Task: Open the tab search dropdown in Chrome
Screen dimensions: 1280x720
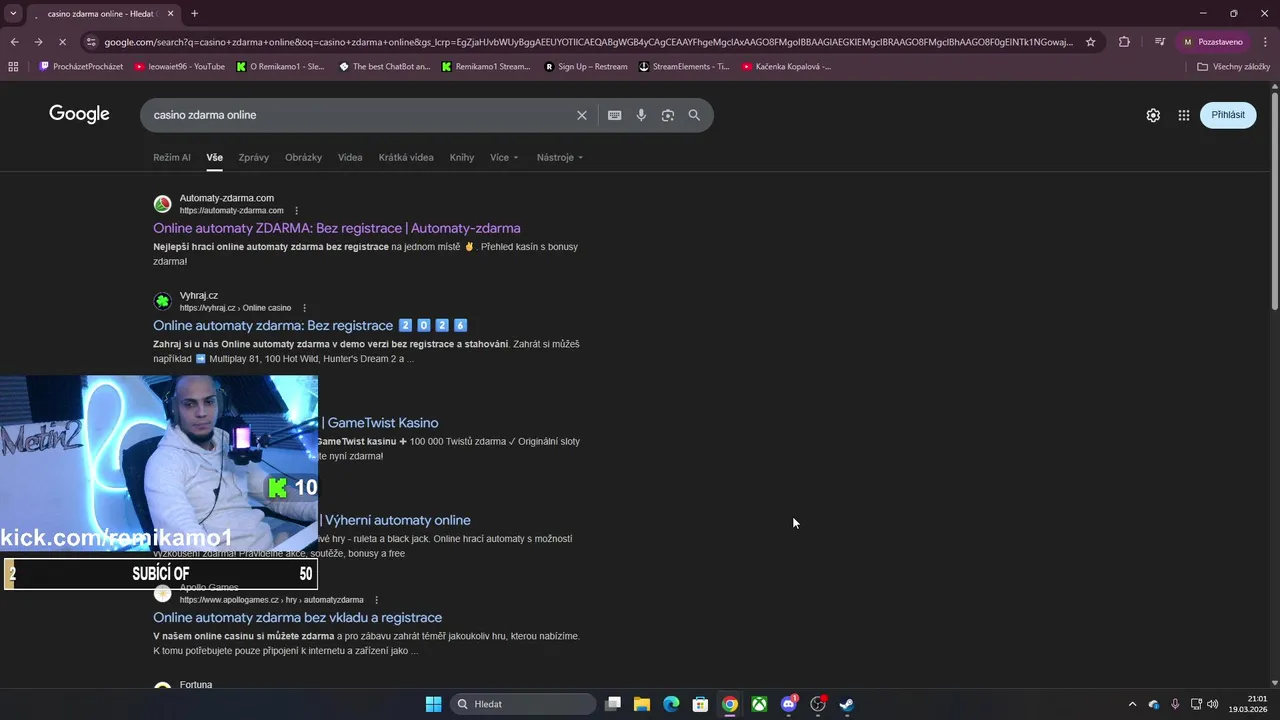Action: [13, 13]
